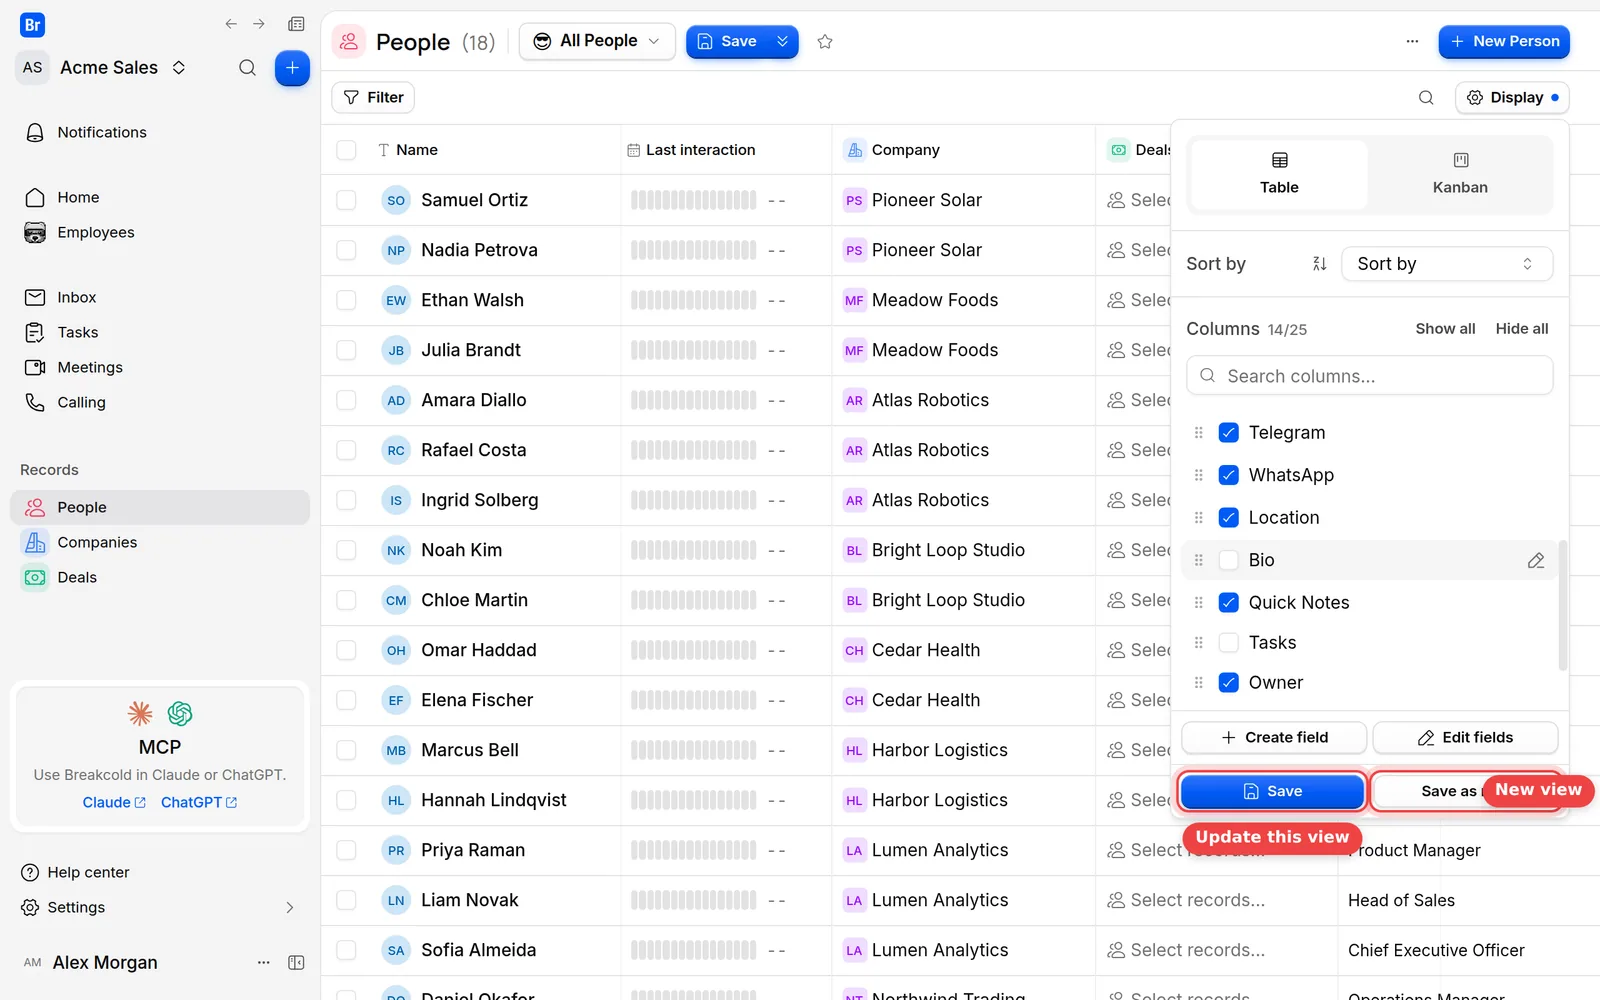Switch to Kanban layout tab

[1460, 174]
